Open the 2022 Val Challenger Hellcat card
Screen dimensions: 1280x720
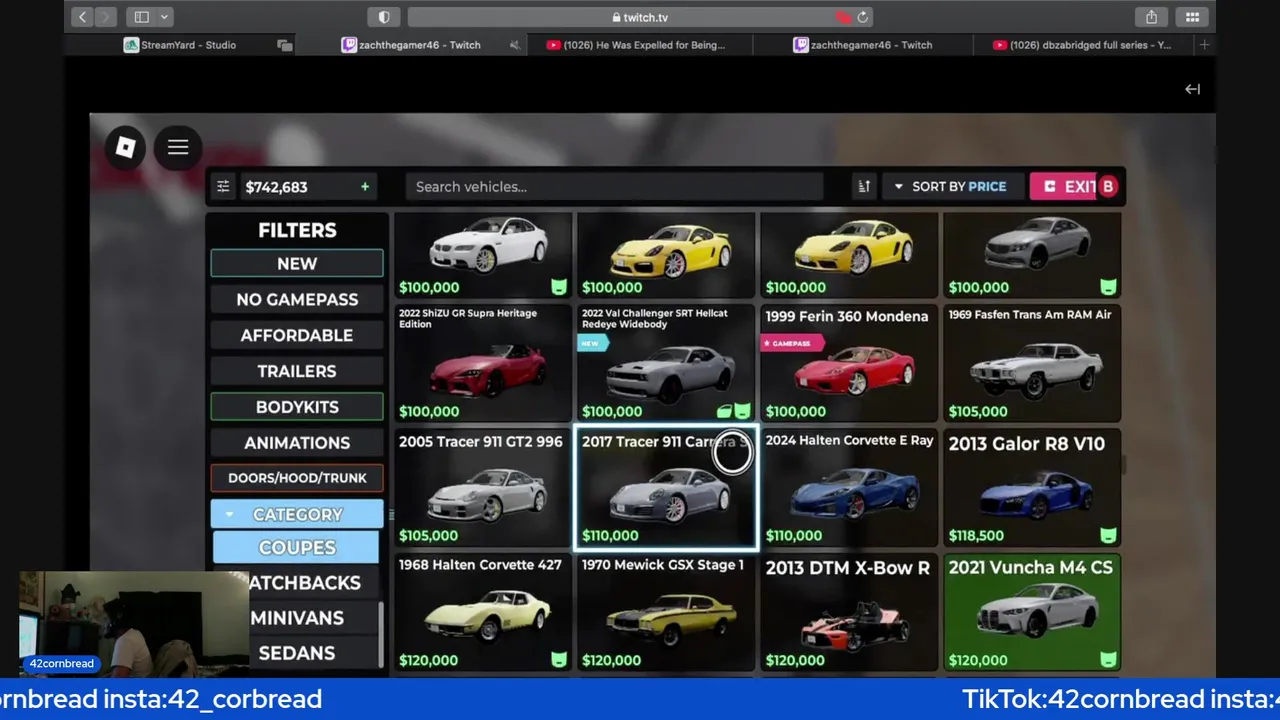(x=666, y=363)
